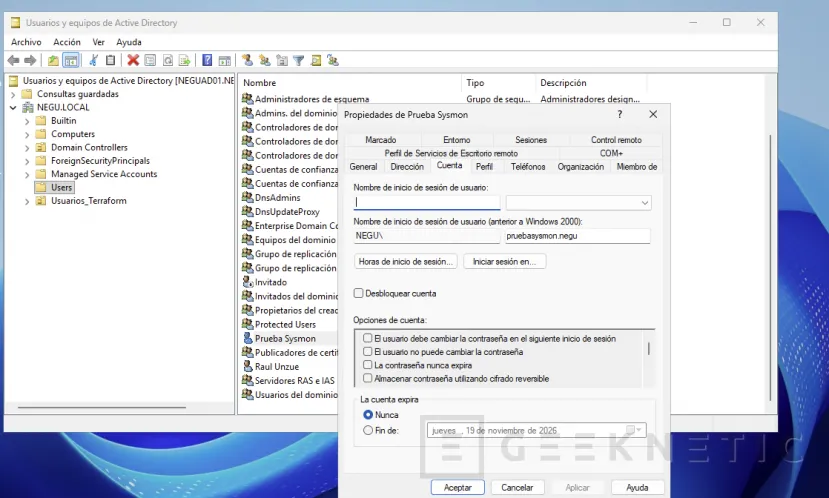Open the UPN suffix dropdown
Viewport: 829px width, 498px height.
(644, 203)
